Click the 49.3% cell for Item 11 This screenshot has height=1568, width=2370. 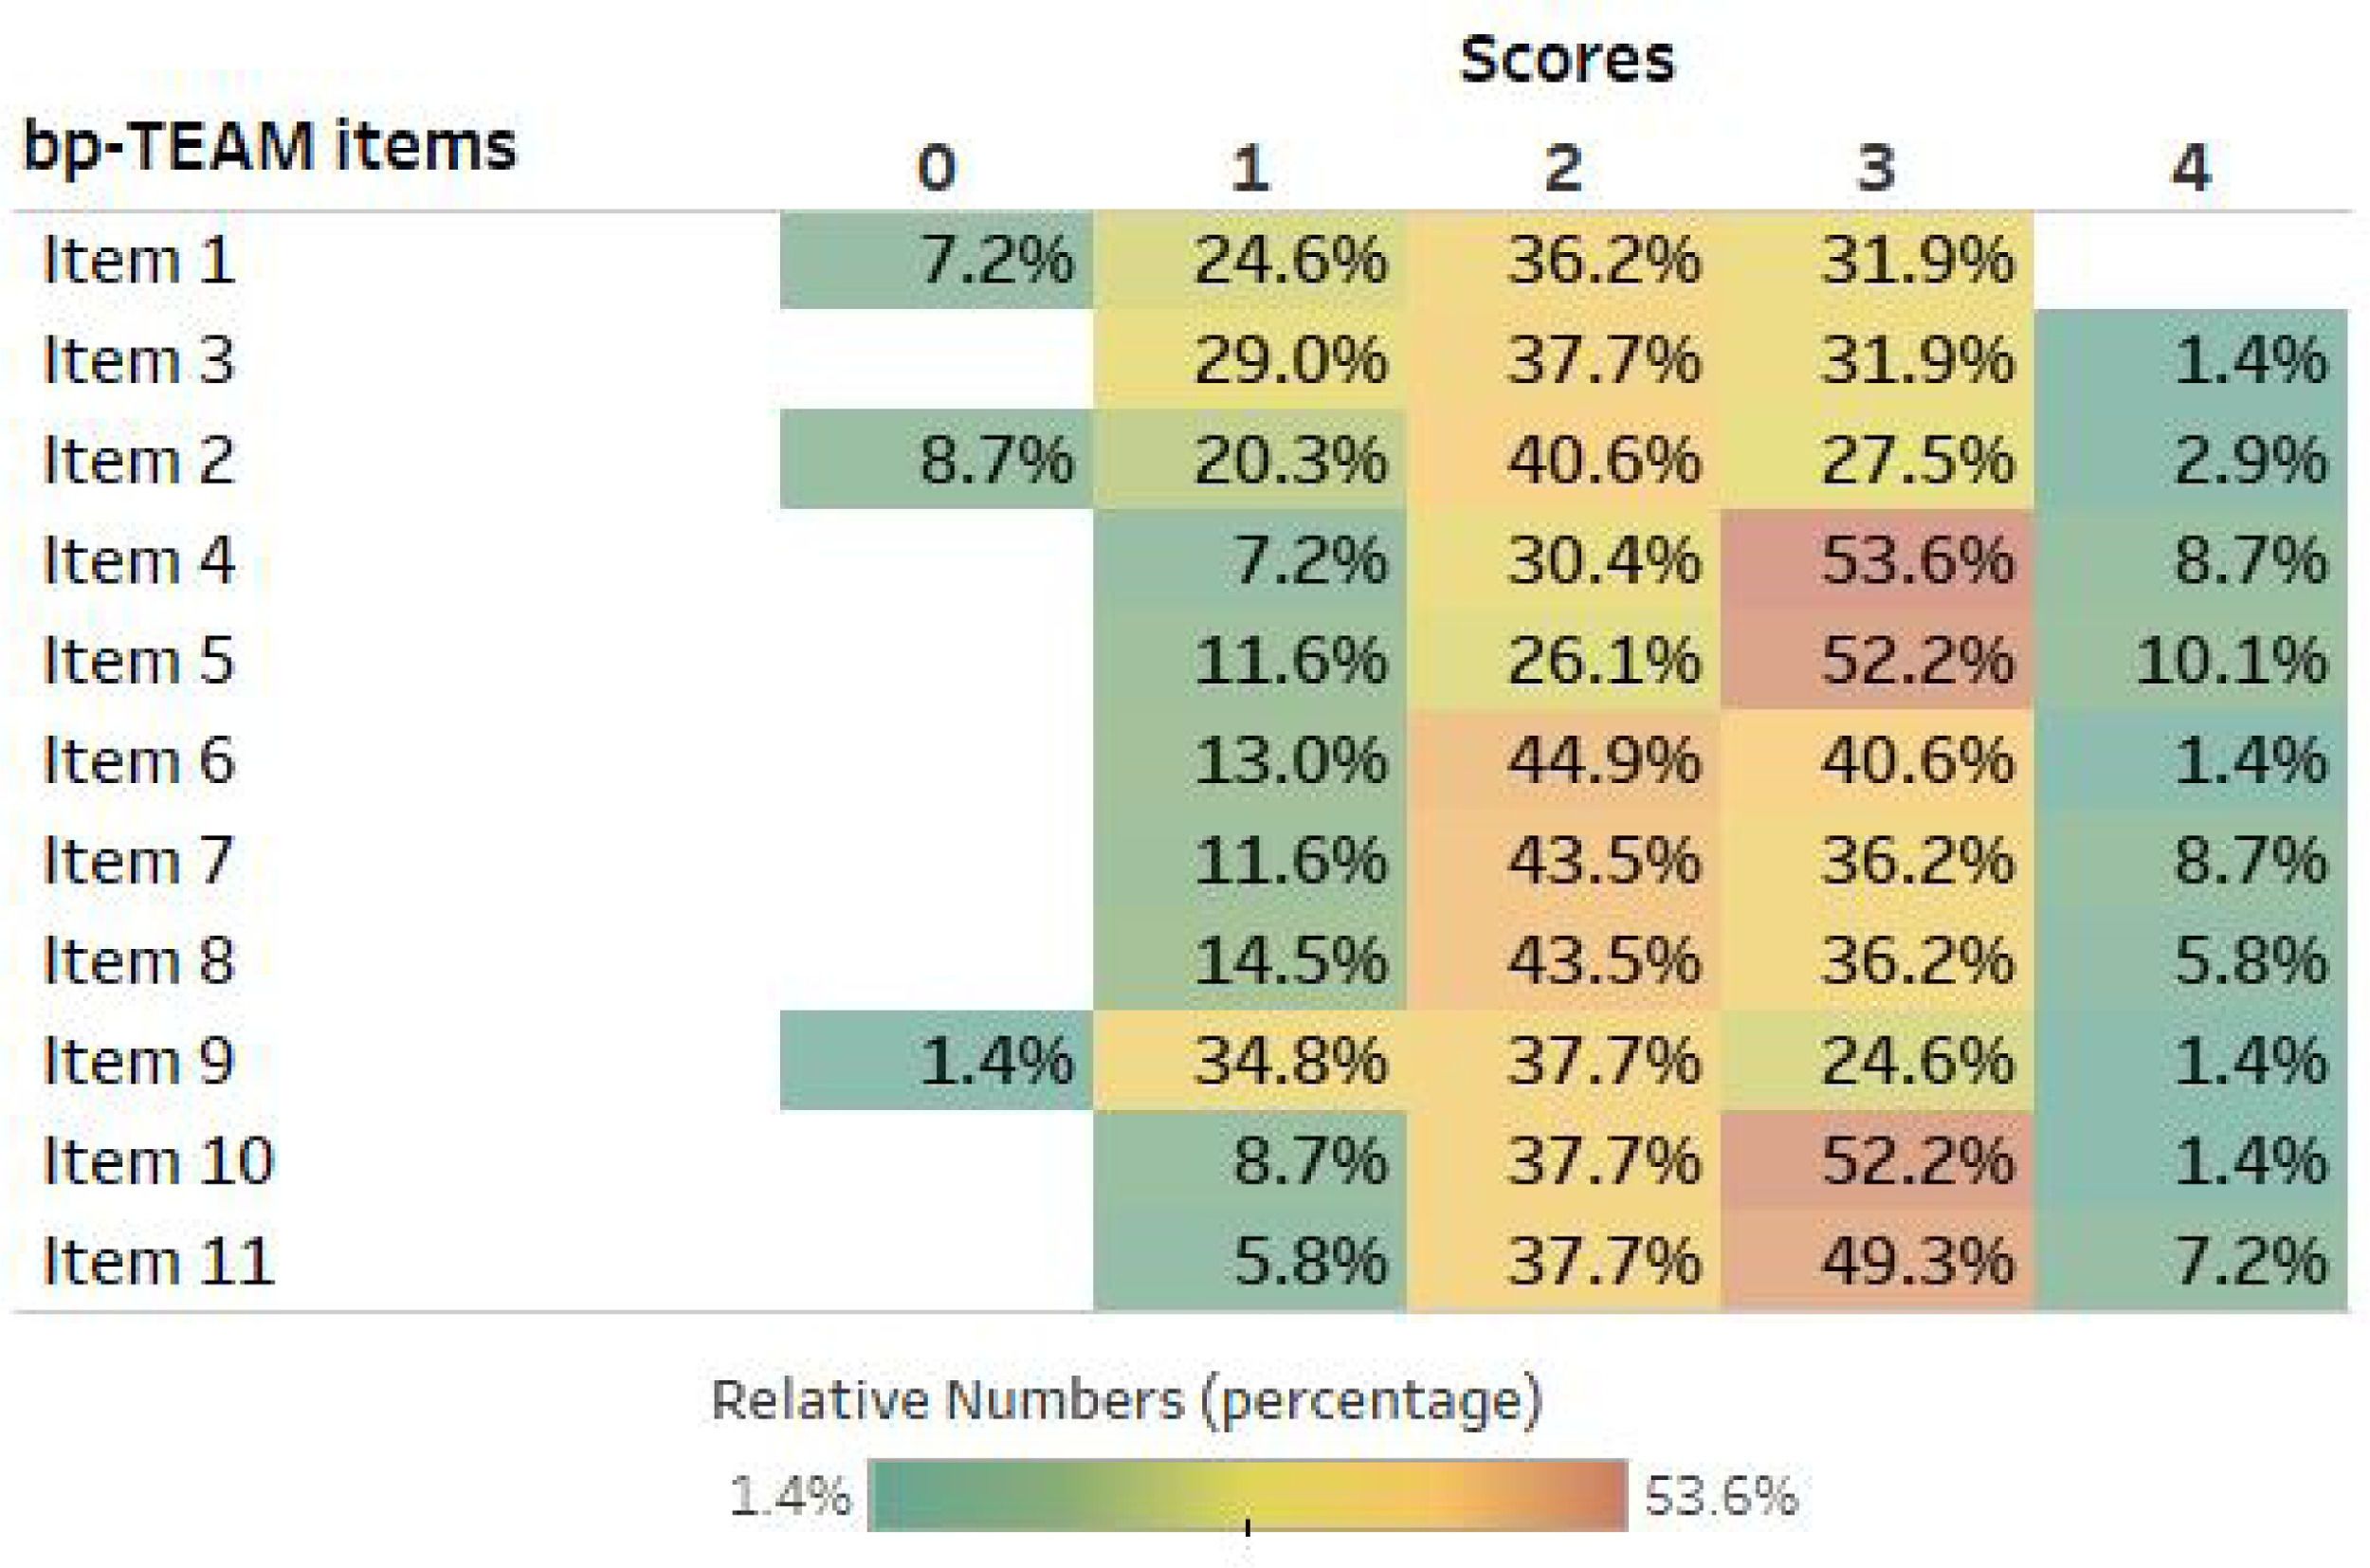(1876, 1260)
